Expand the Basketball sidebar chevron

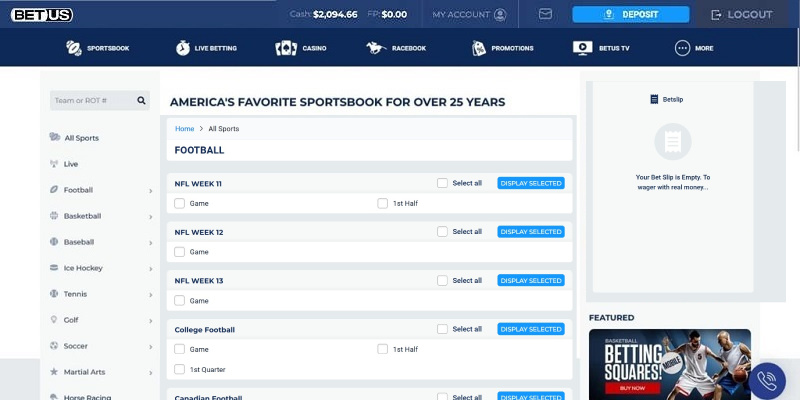[151, 217]
